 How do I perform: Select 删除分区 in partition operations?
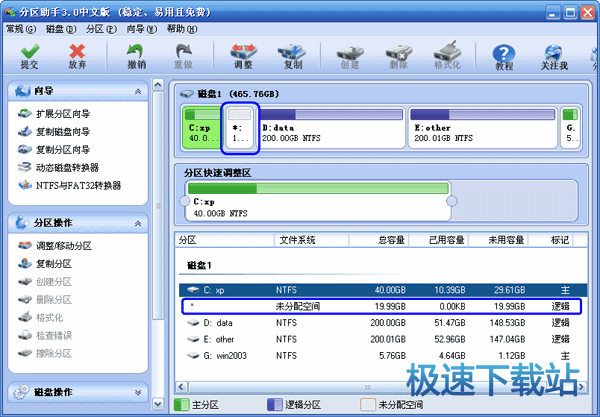click(x=45, y=300)
